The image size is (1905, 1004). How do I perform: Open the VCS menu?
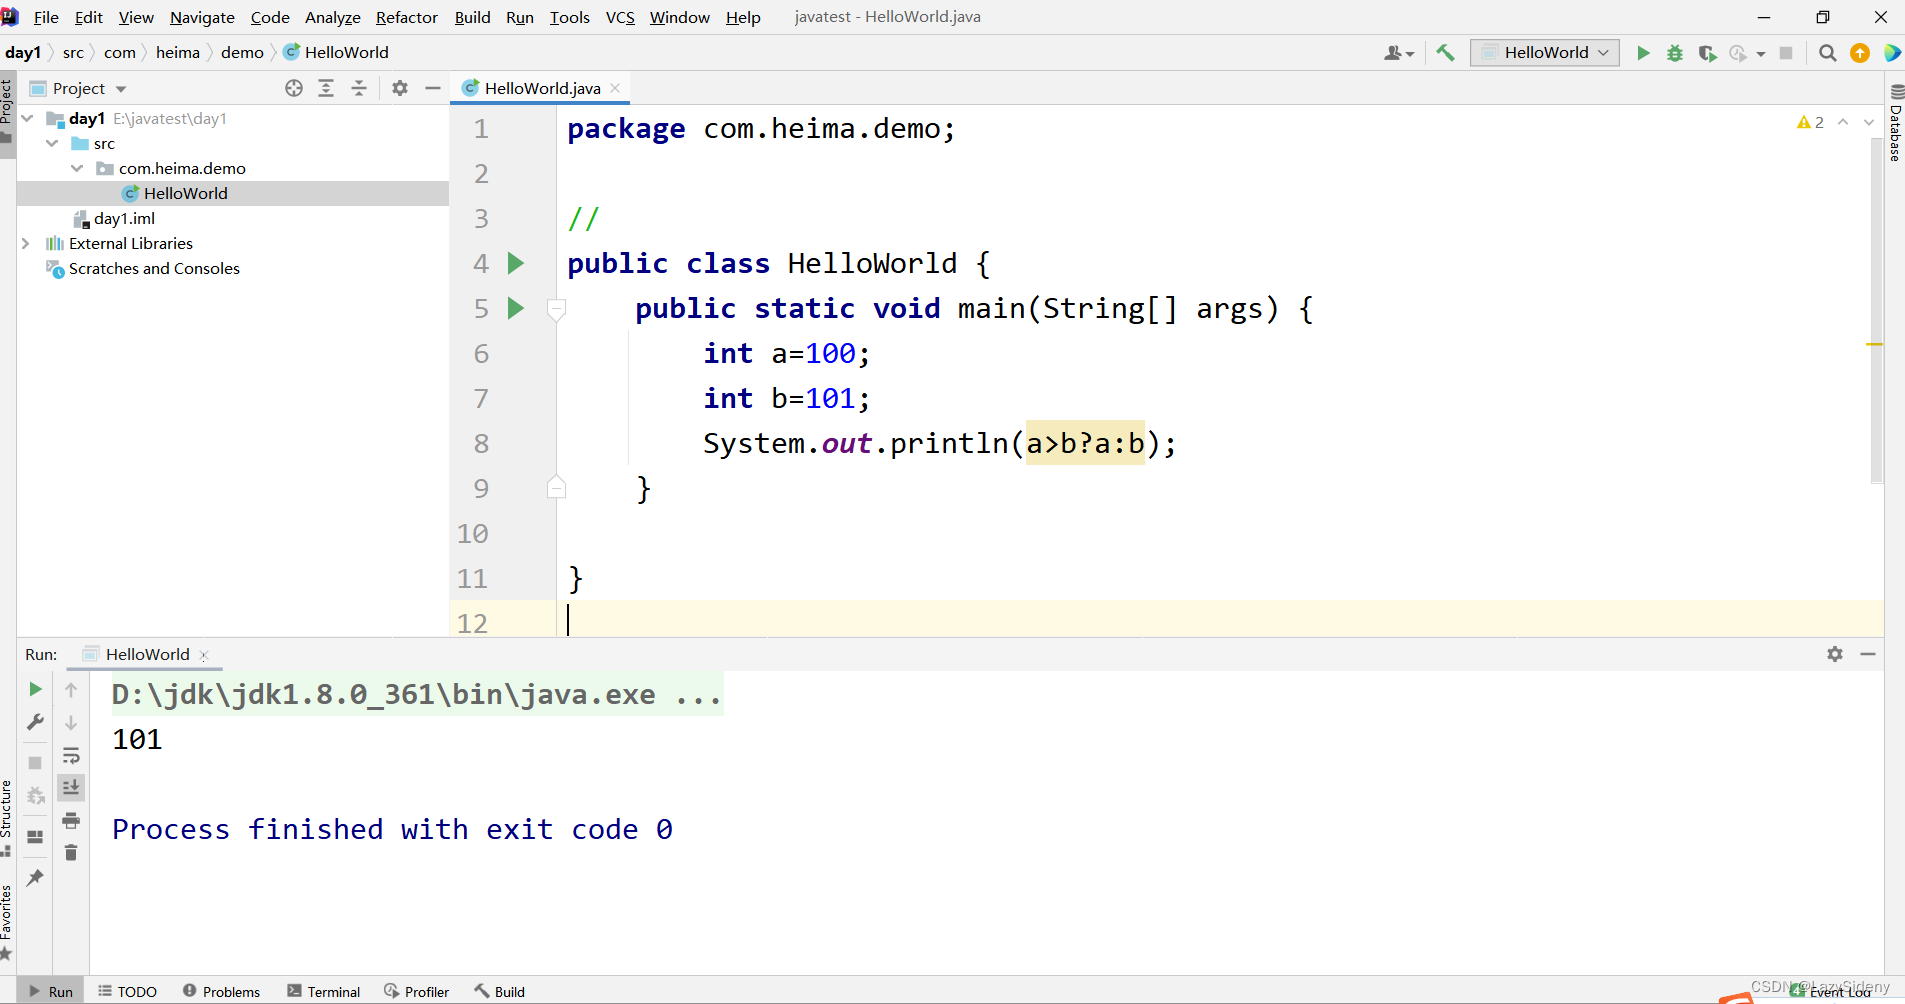point(620,17)
